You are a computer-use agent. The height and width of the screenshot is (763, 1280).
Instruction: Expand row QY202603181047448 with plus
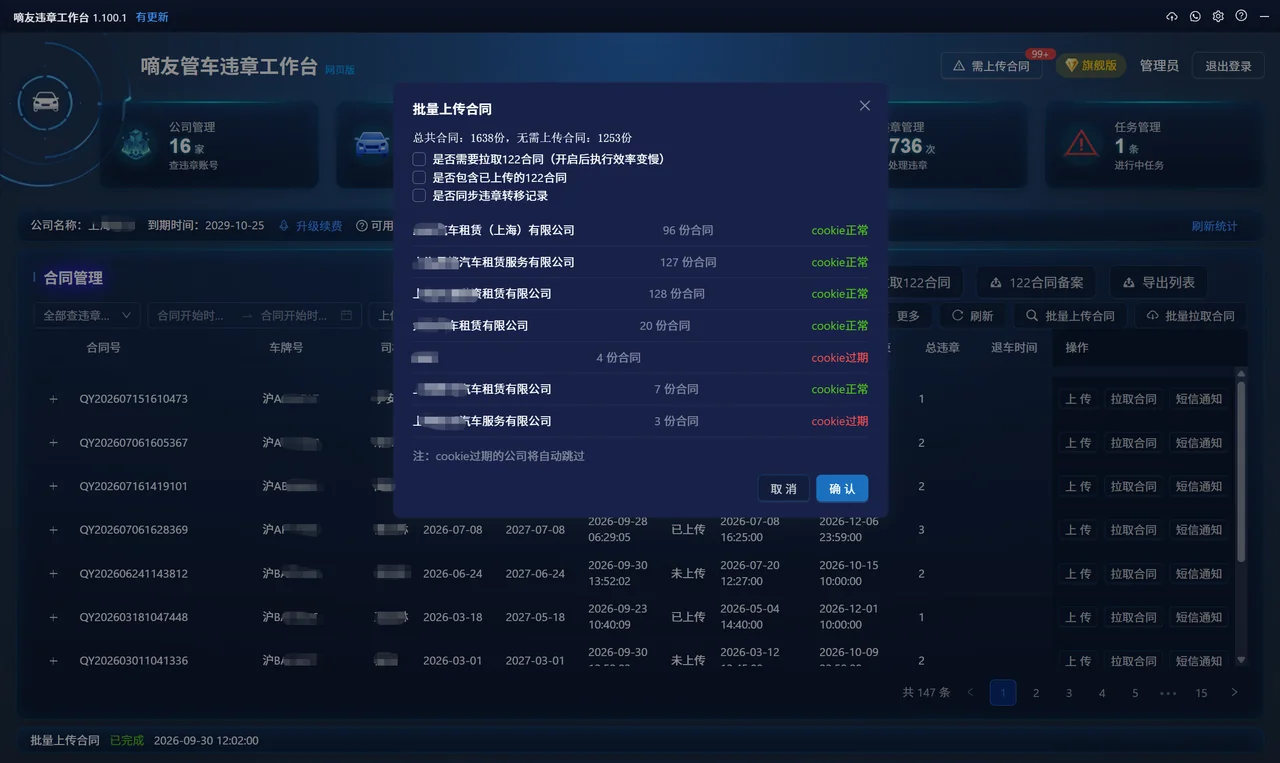[x=54, y=618]
